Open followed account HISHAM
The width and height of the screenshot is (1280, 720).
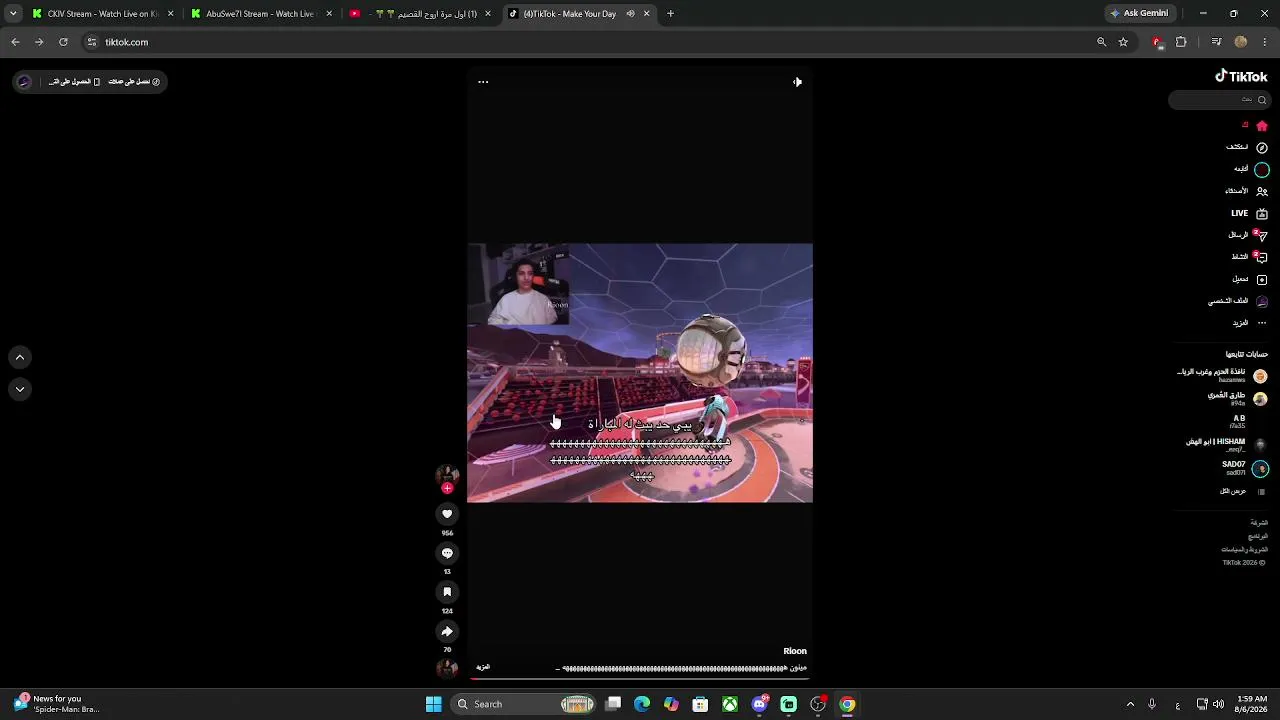[x=1226, y=444]
